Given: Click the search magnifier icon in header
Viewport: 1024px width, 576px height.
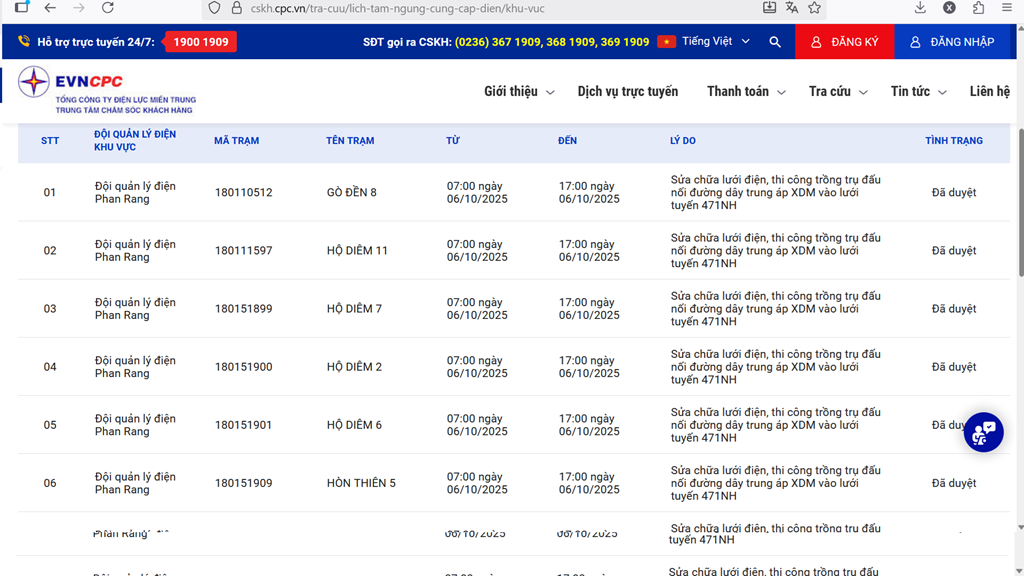Looking at the screenshot, I should (x=775, y=42).
